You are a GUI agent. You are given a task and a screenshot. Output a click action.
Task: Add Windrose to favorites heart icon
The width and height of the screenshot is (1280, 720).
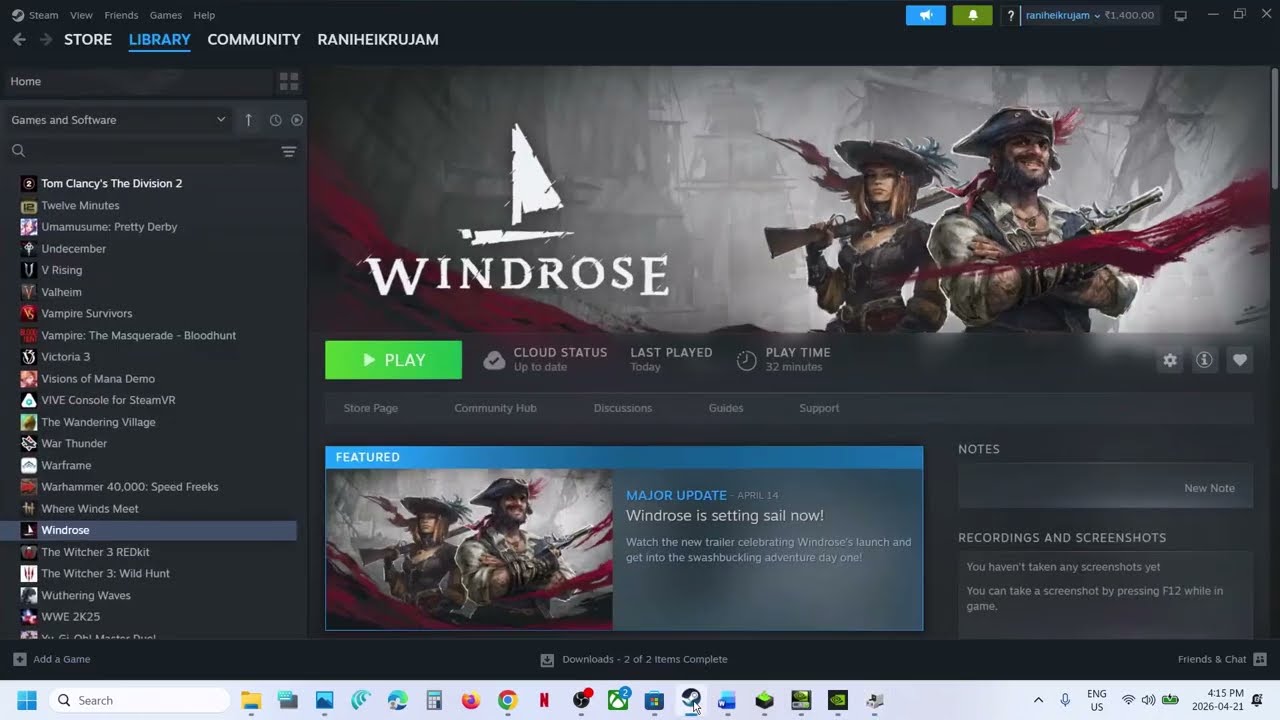point(1240,360)
